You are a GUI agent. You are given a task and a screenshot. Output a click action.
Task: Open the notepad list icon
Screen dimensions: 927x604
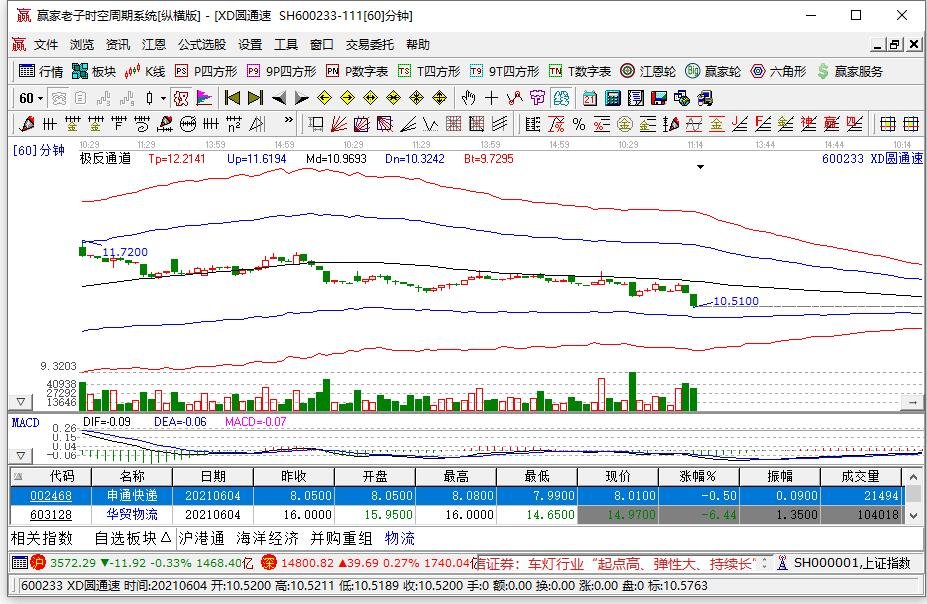(636, 98)
